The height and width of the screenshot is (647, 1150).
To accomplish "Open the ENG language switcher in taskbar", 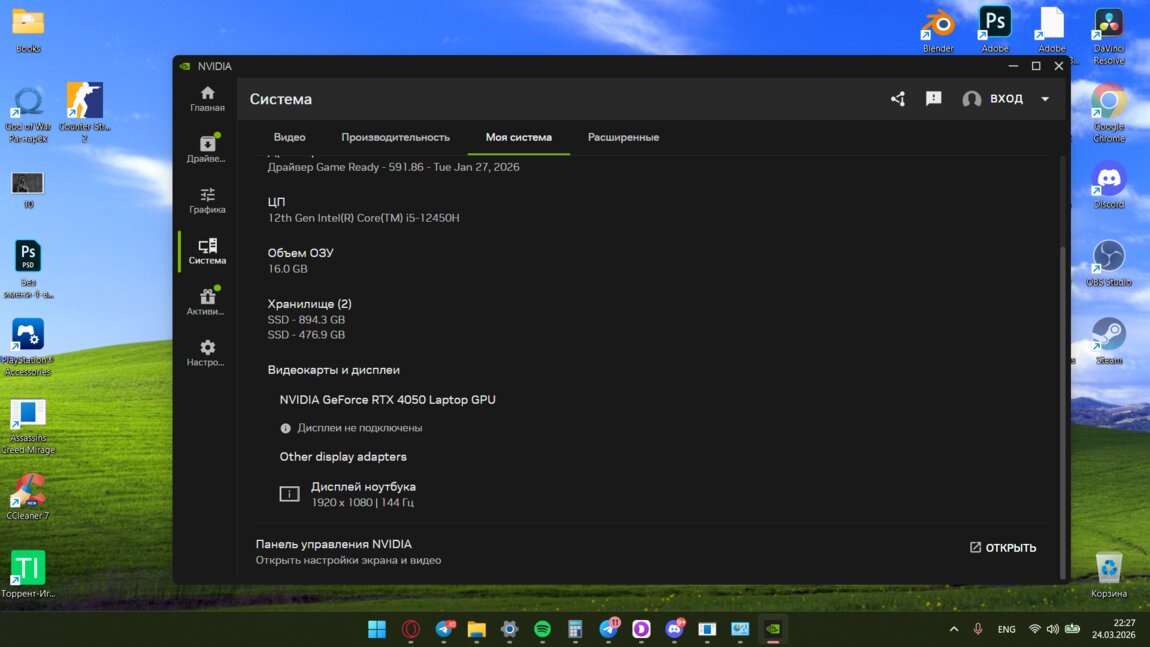I will point(1006,629).
